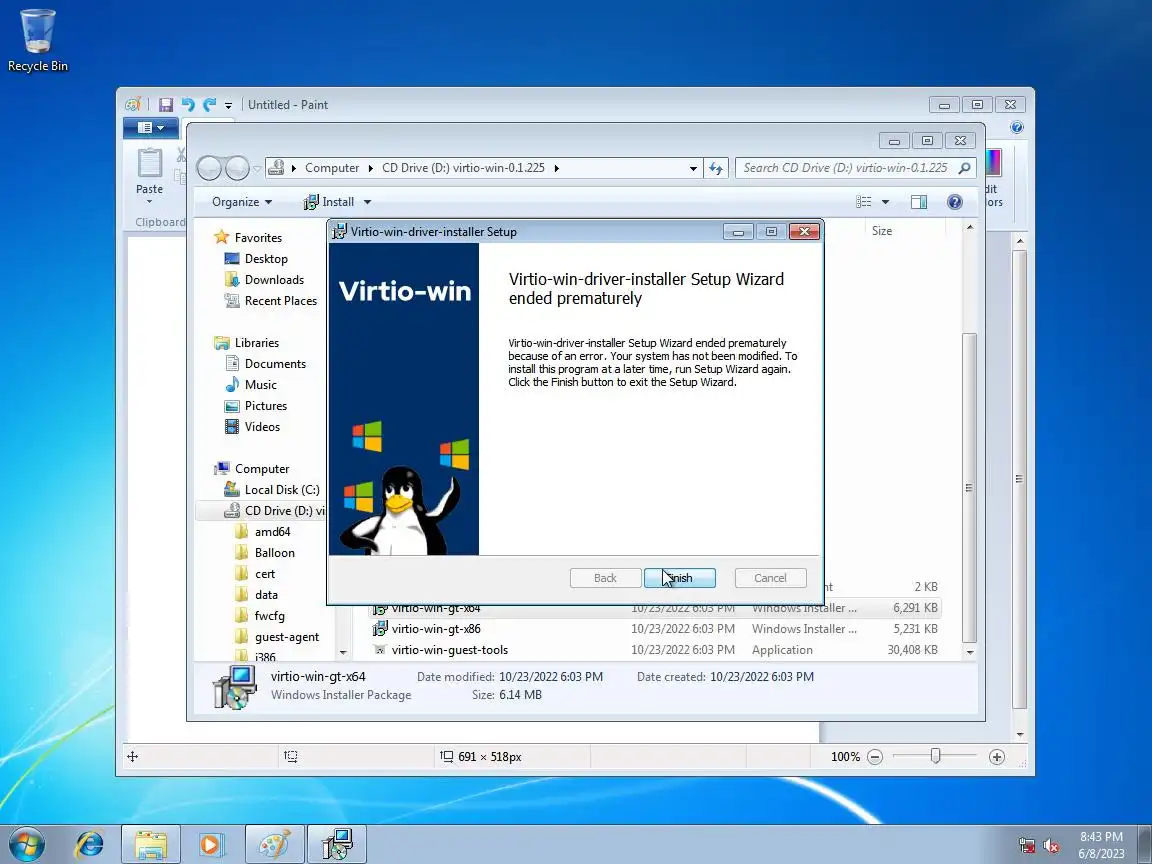This screenshot has height=864, width=1152.
Task: Open Windows Explorer taskbar icon
Action: (151, 844)
